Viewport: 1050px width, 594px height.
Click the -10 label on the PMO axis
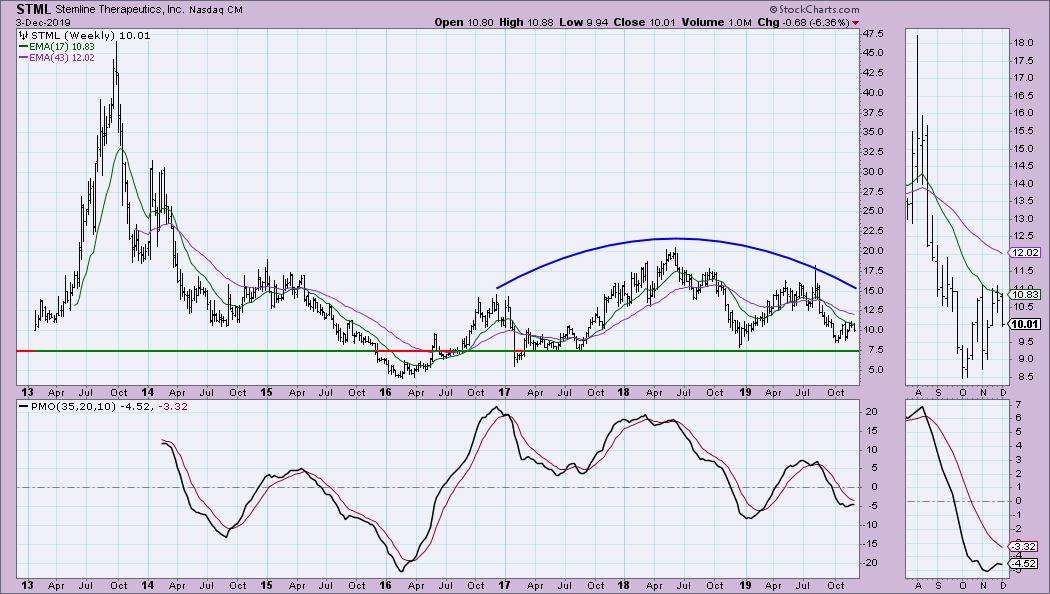871,525
